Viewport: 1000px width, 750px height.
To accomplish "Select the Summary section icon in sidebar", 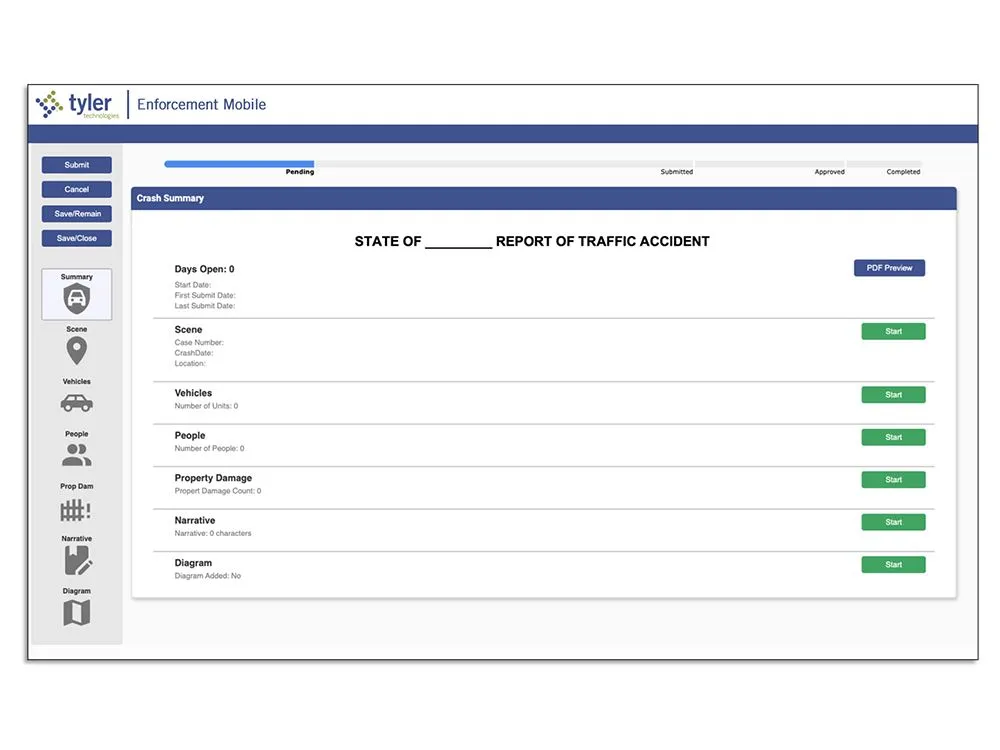I will [x=76, y=294].
